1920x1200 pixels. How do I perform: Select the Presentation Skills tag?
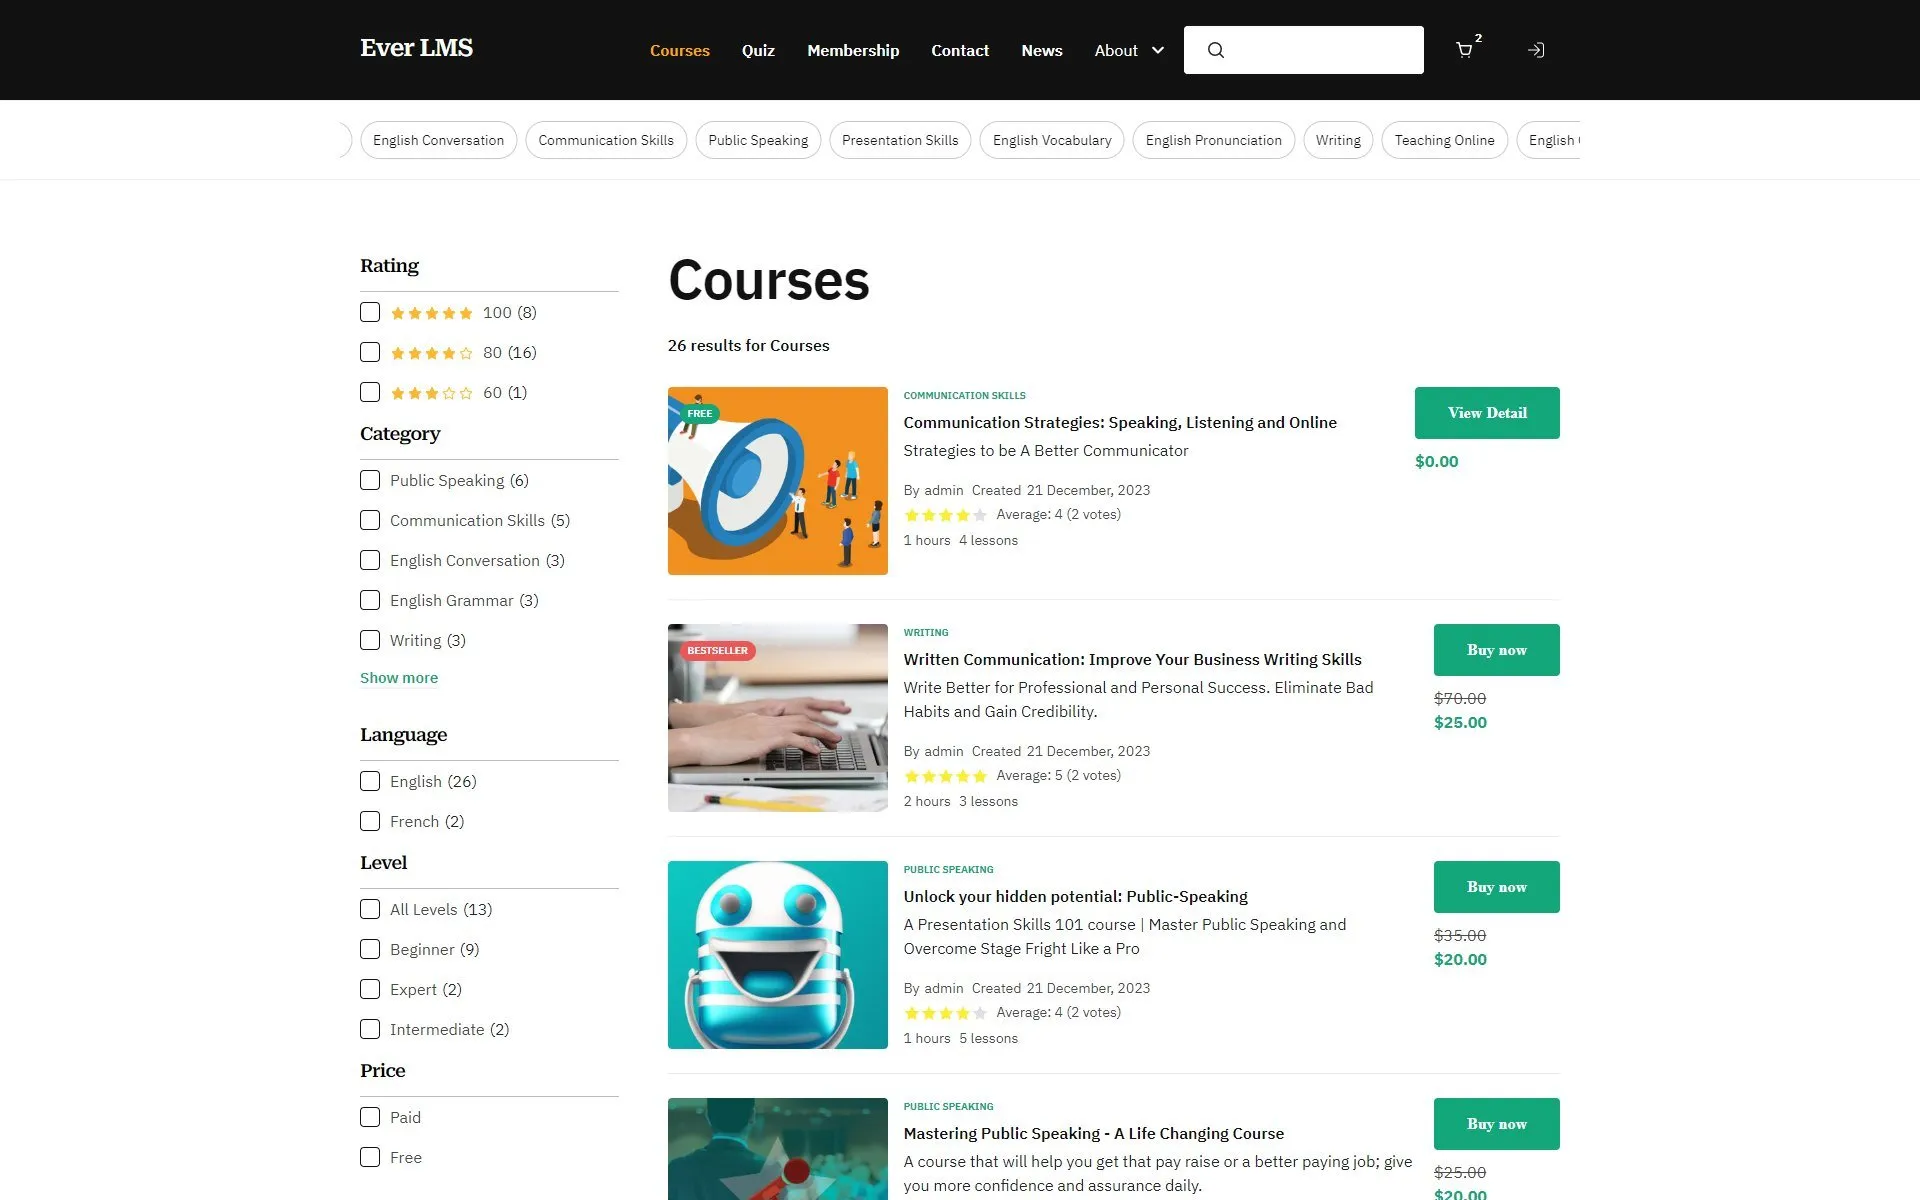pos(900,140)
